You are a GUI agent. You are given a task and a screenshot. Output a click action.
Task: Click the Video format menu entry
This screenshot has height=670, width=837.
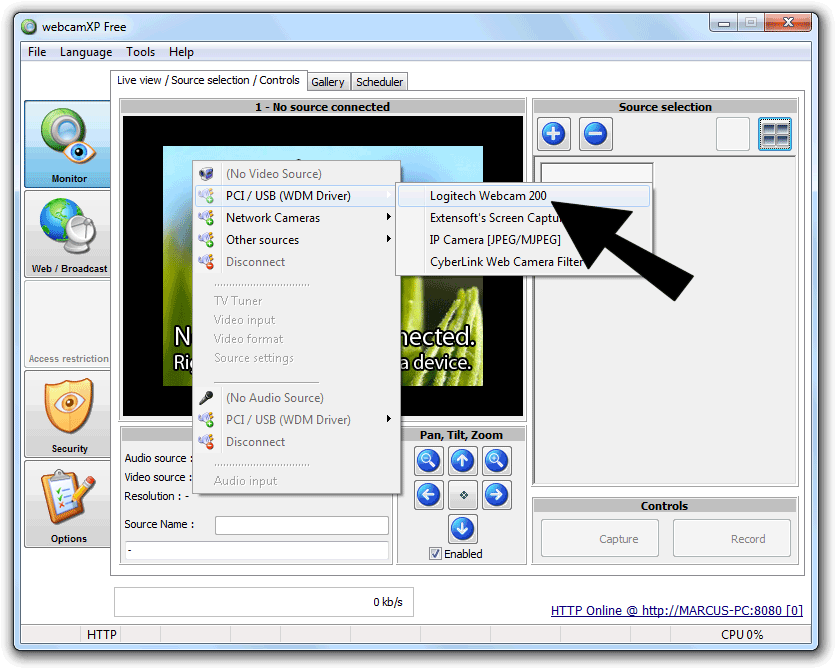[248, 338]
